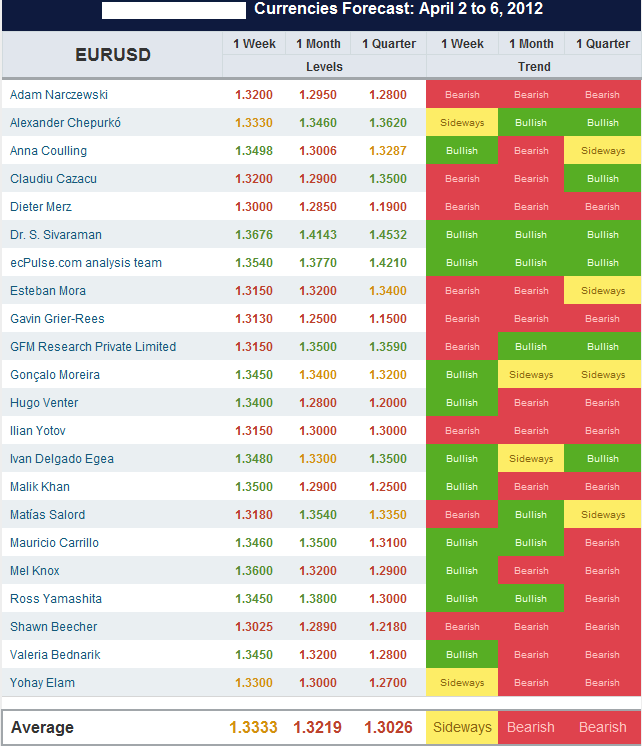Select Dr. S. Sivaraman's 1.3676 week level
The image size is (642, 746).
[254, 235]
